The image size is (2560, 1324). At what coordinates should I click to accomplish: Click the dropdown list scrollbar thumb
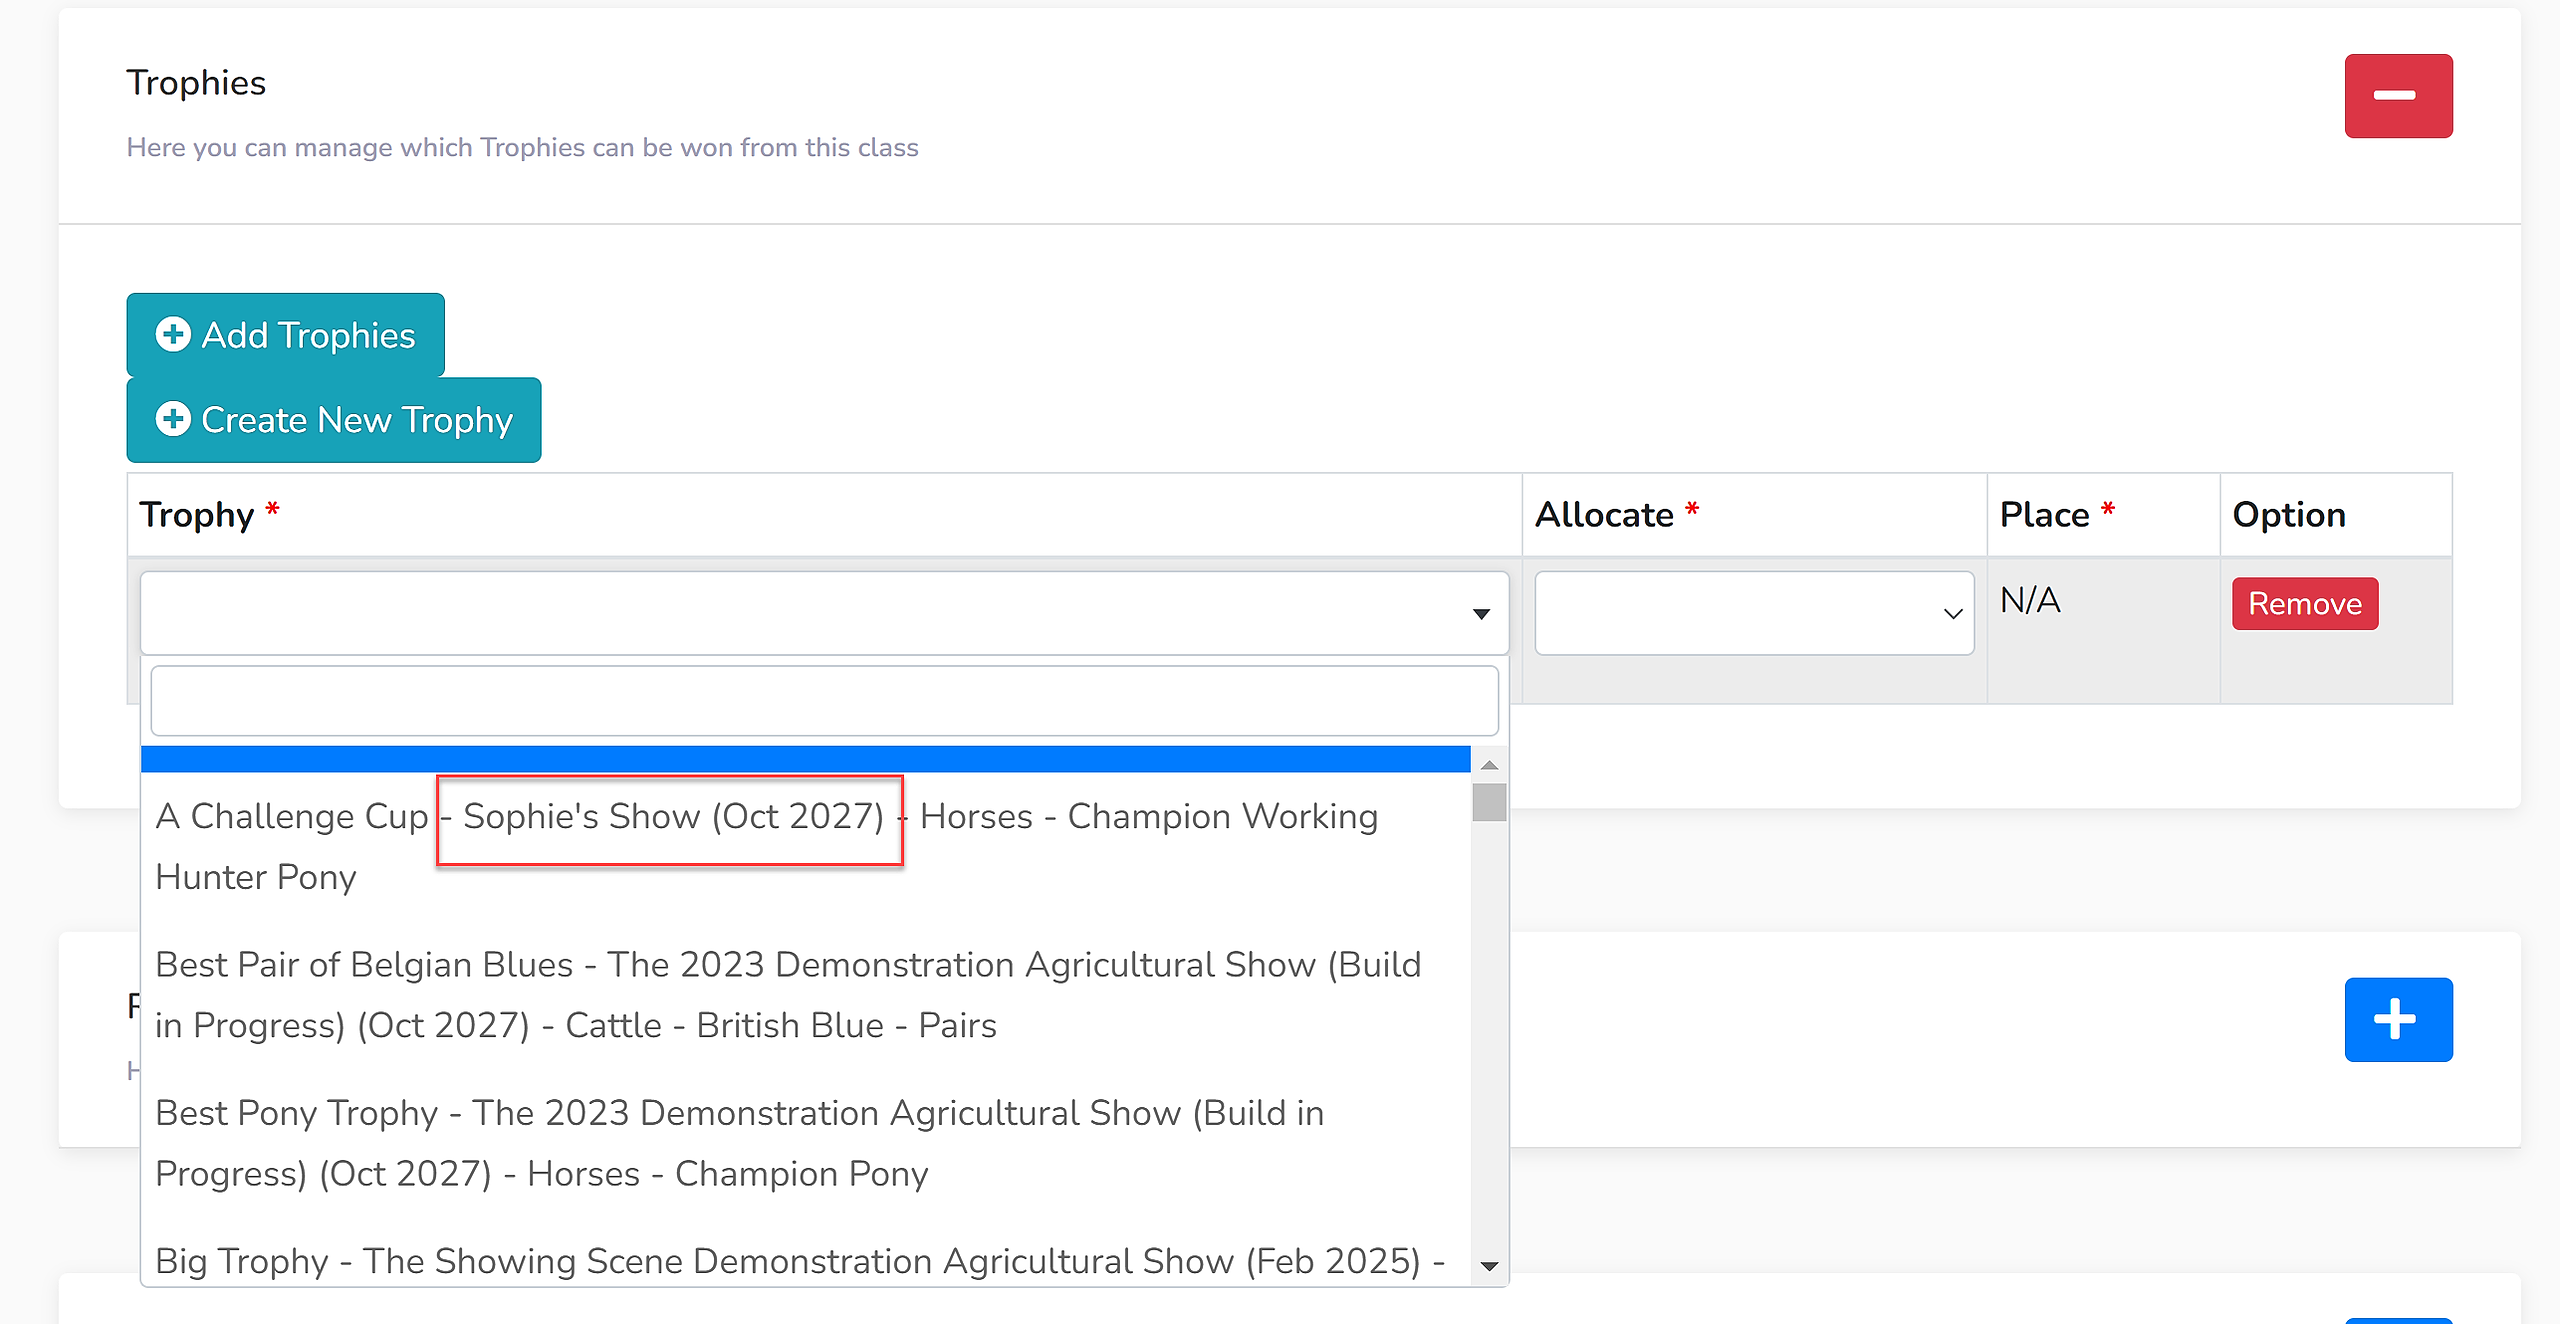[1489, 802]
